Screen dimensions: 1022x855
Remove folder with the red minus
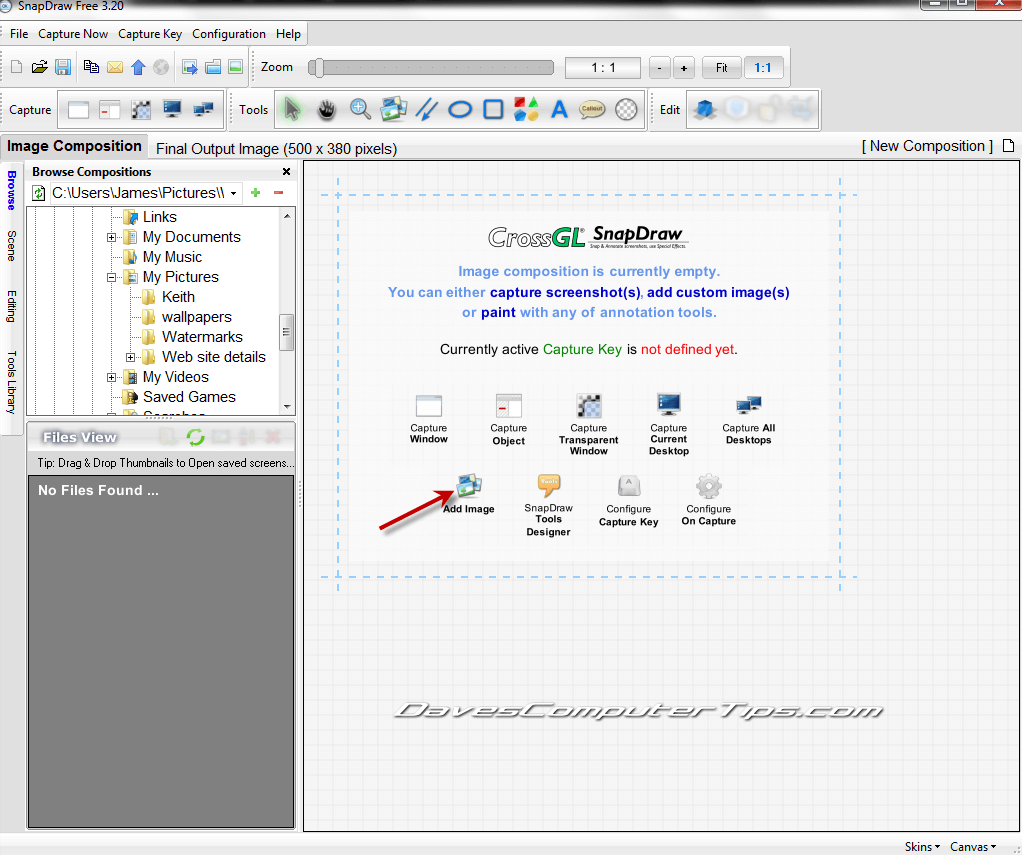278,192
